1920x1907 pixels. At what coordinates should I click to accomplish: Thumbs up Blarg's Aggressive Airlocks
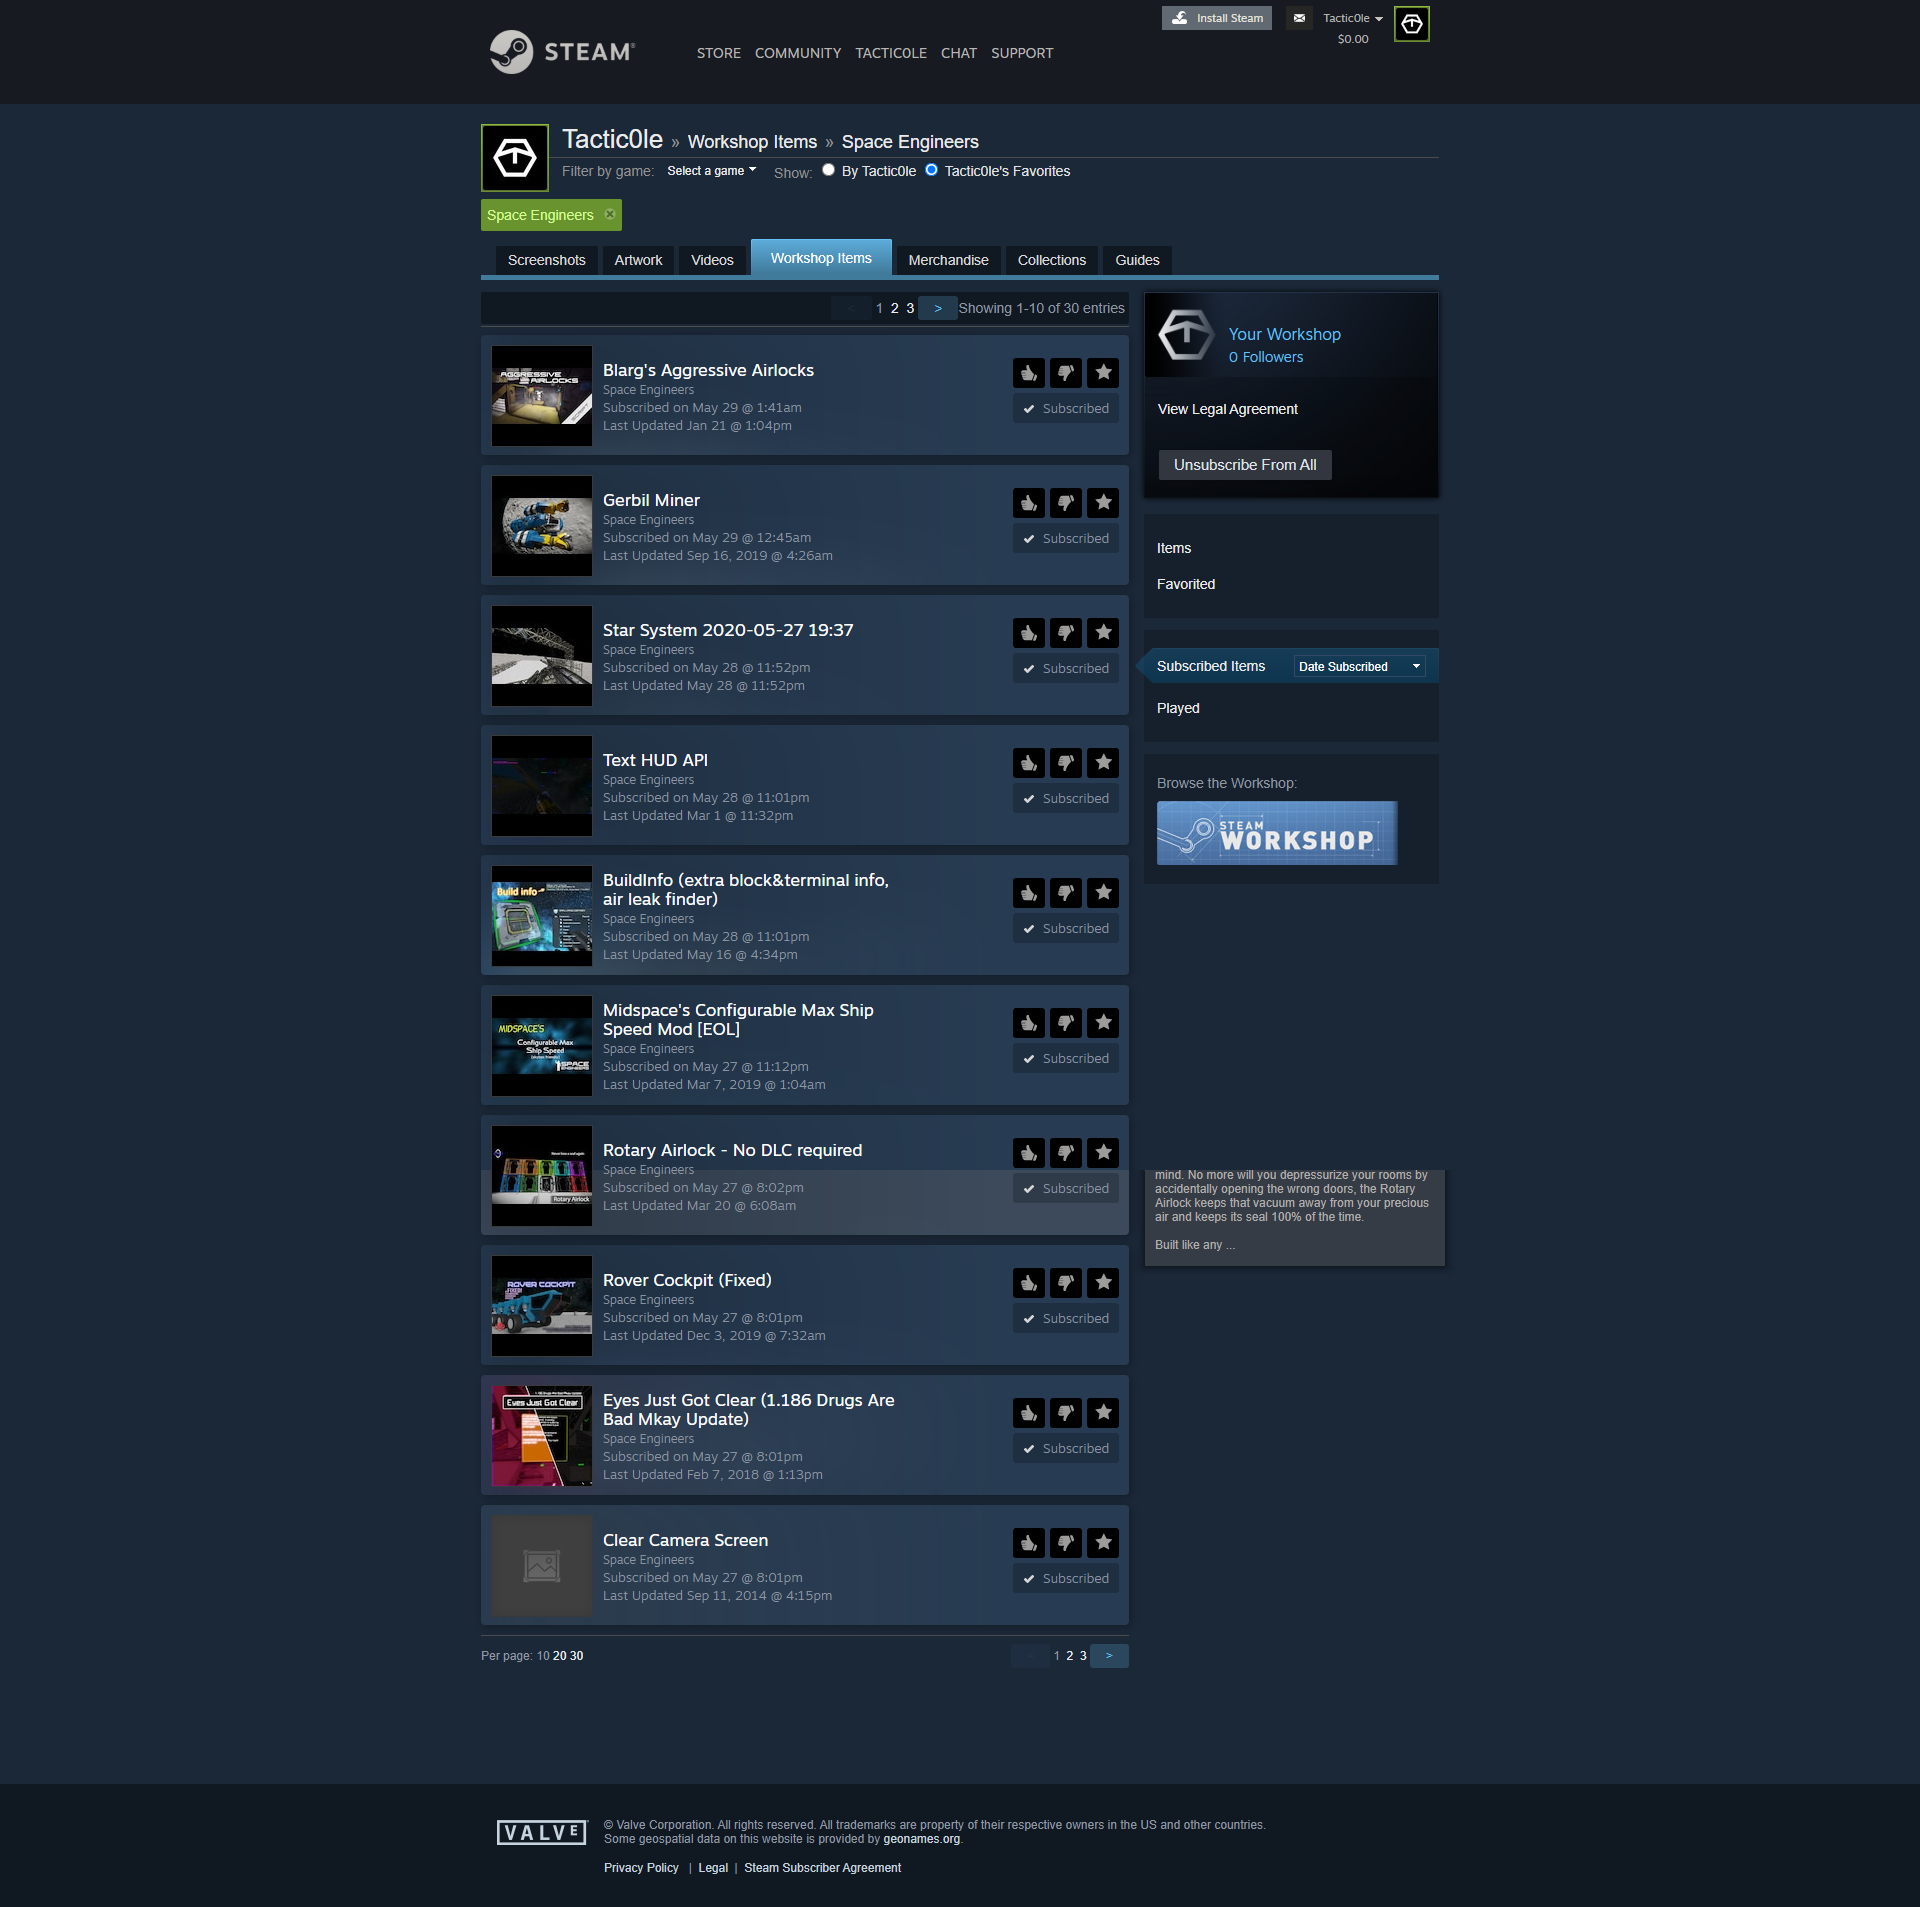1029,373
